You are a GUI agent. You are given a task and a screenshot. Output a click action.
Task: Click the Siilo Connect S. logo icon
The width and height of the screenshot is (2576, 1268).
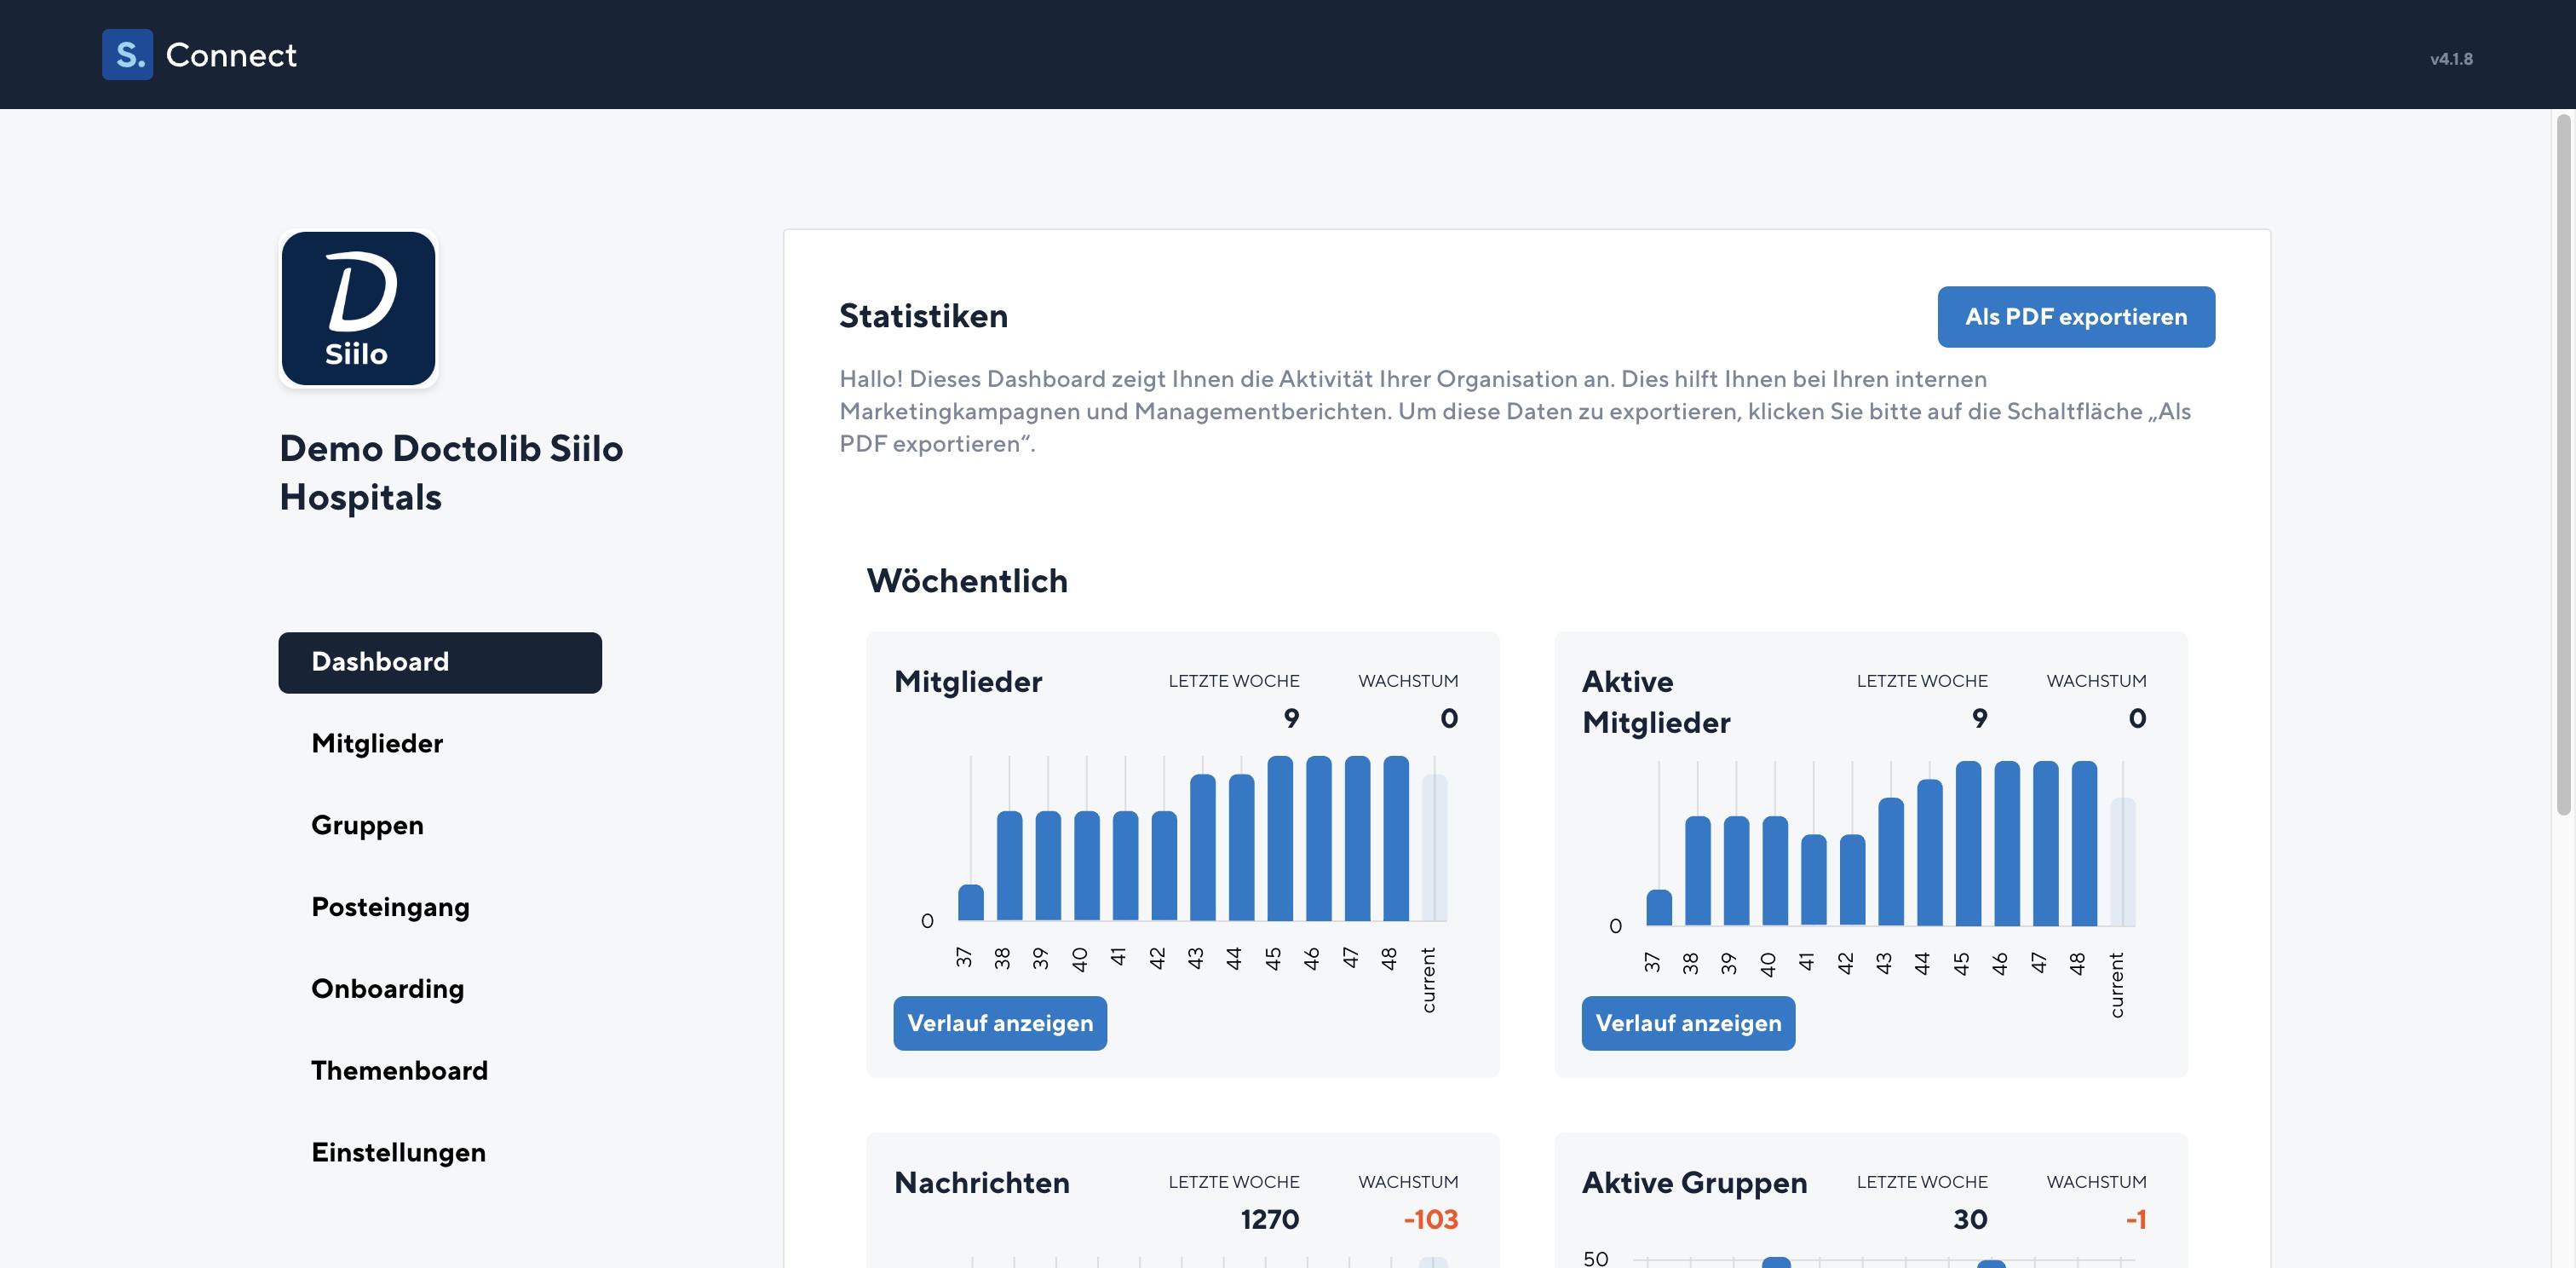[127, 54]
